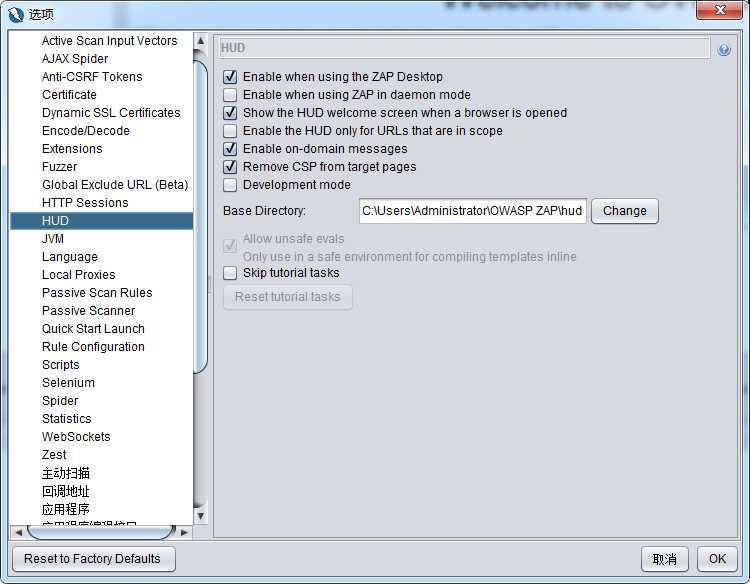Click horizontal scrollbar left arrow
The image size is (750, 584).
coord(19,532)
